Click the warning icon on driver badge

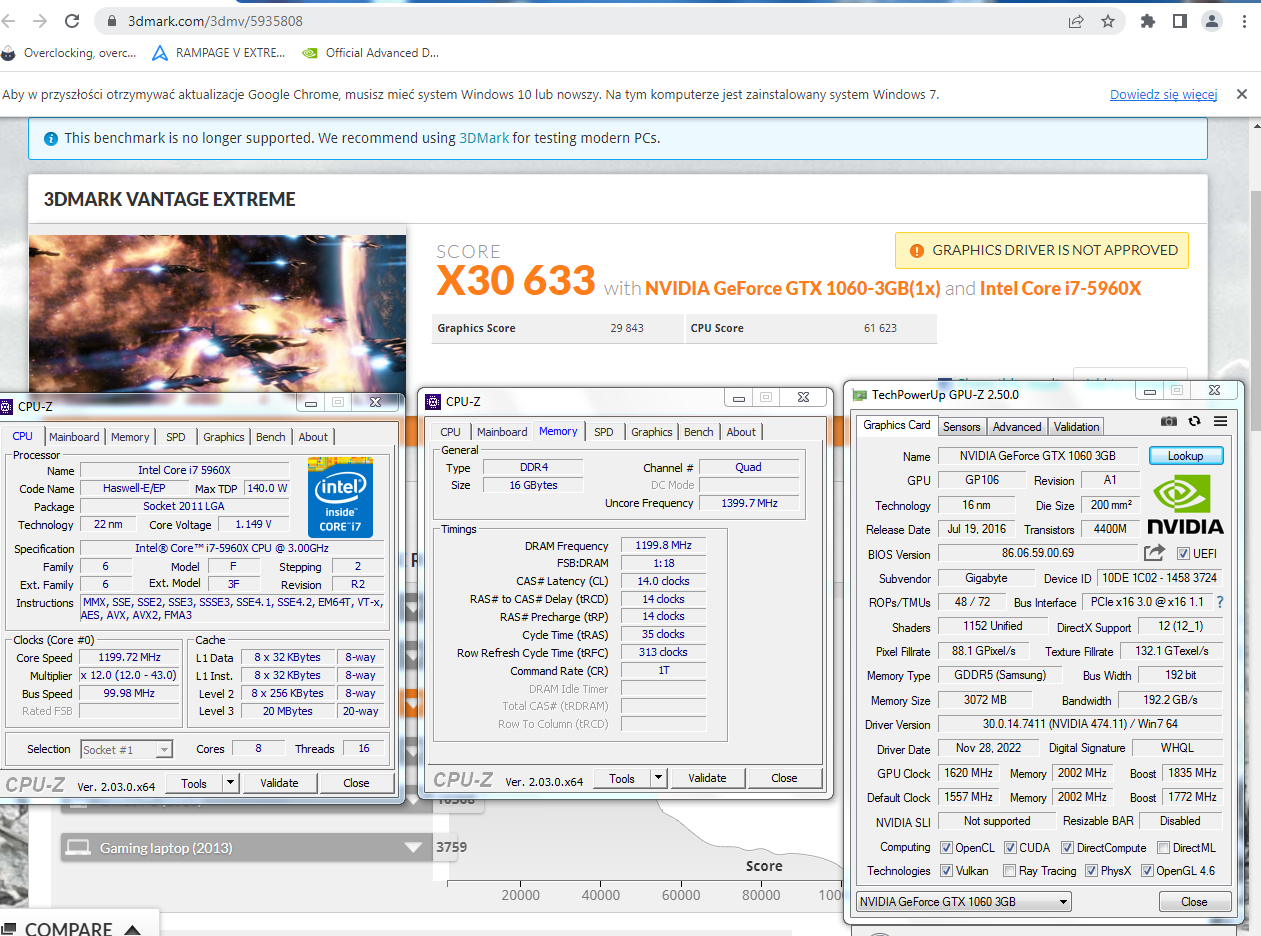pos(916,250)
